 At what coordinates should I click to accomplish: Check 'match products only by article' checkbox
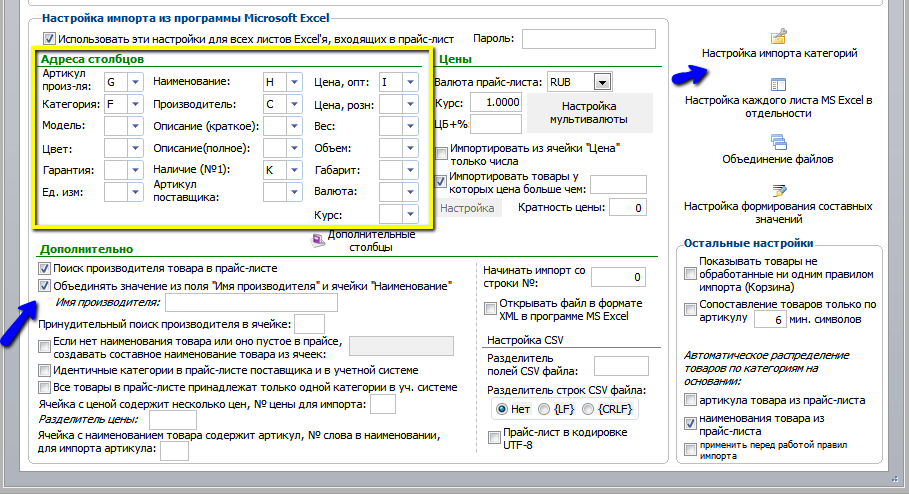click(x=690, y=310)
